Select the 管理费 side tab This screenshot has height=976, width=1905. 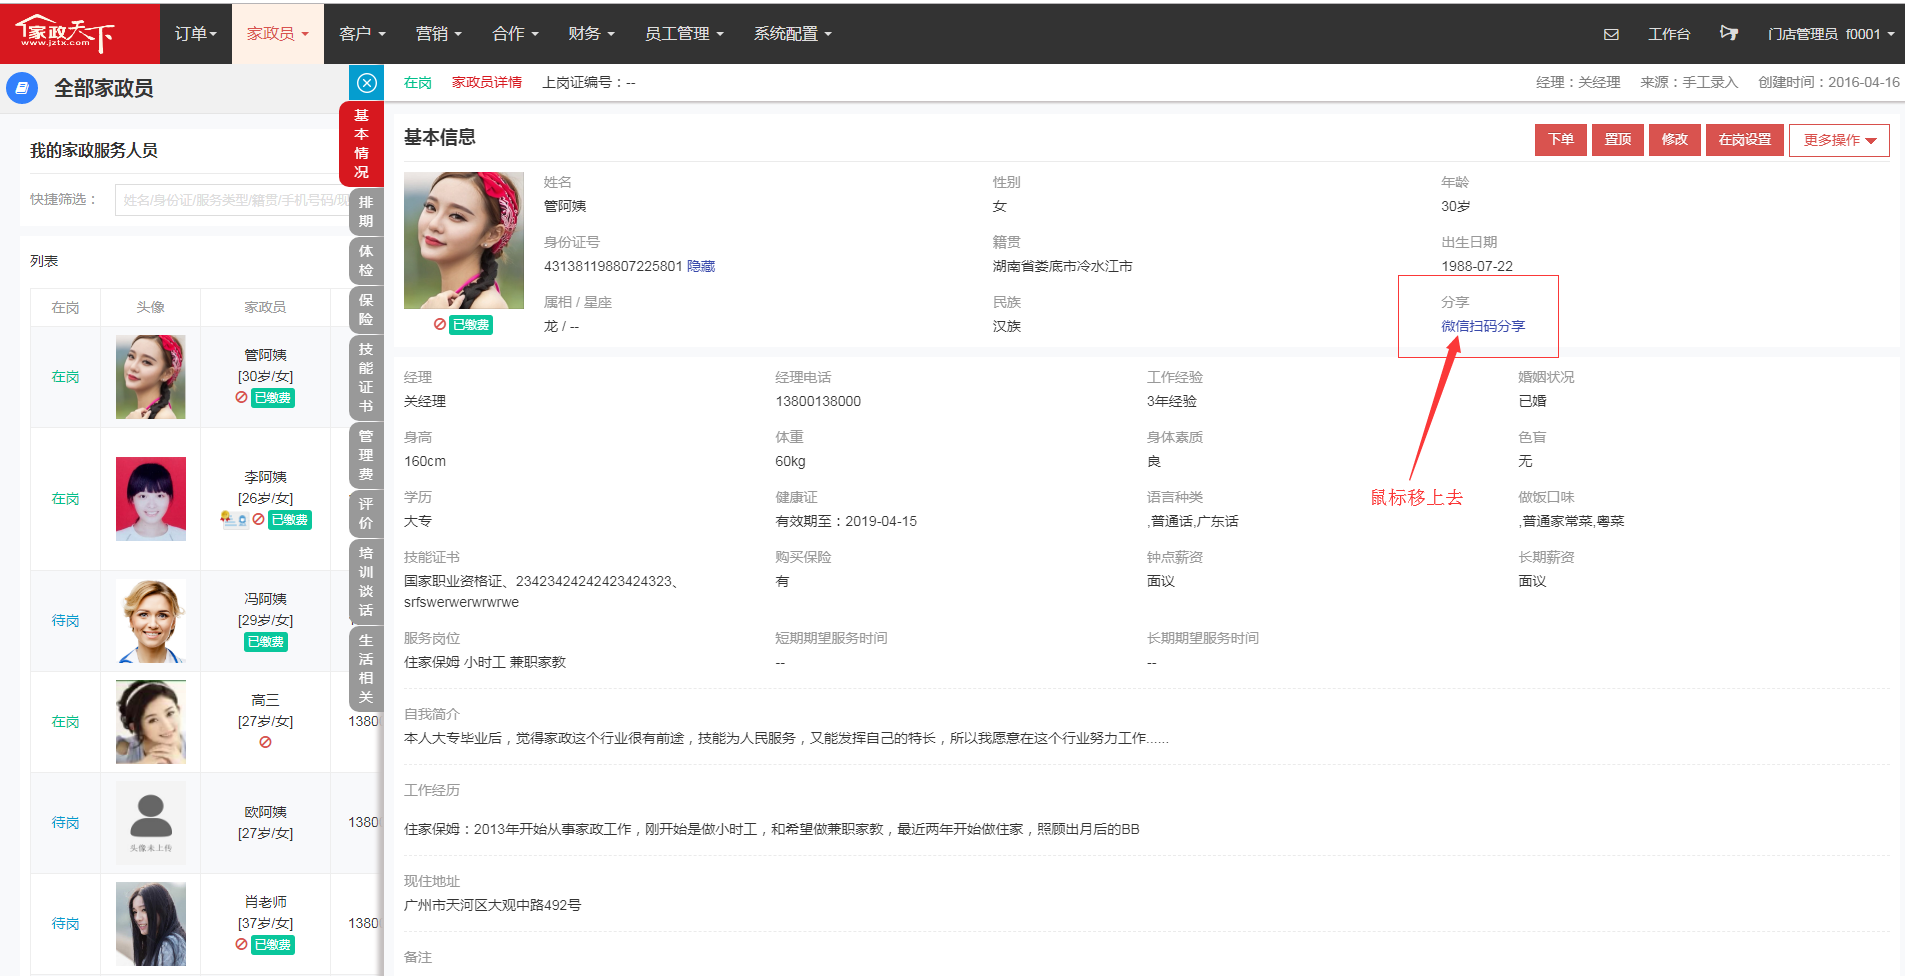coord(366,455)
